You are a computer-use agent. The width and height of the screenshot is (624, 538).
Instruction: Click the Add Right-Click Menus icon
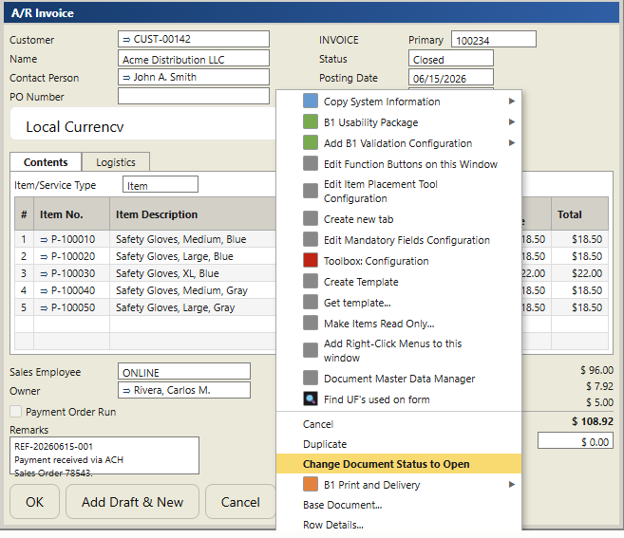pos(310,350)
